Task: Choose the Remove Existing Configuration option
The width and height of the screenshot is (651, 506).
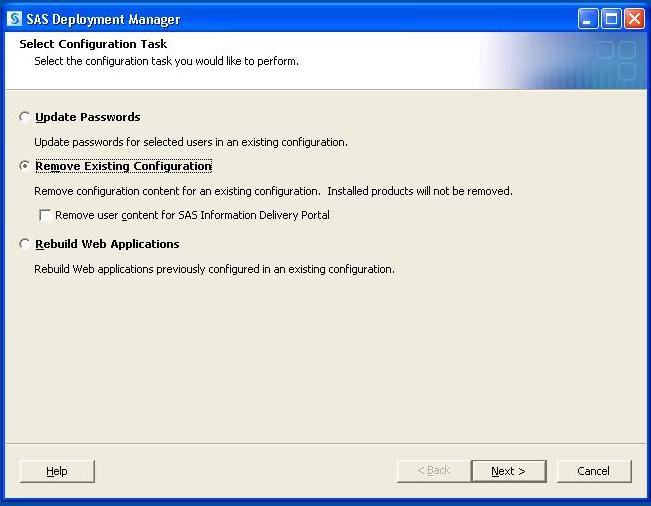Action: 25,166
